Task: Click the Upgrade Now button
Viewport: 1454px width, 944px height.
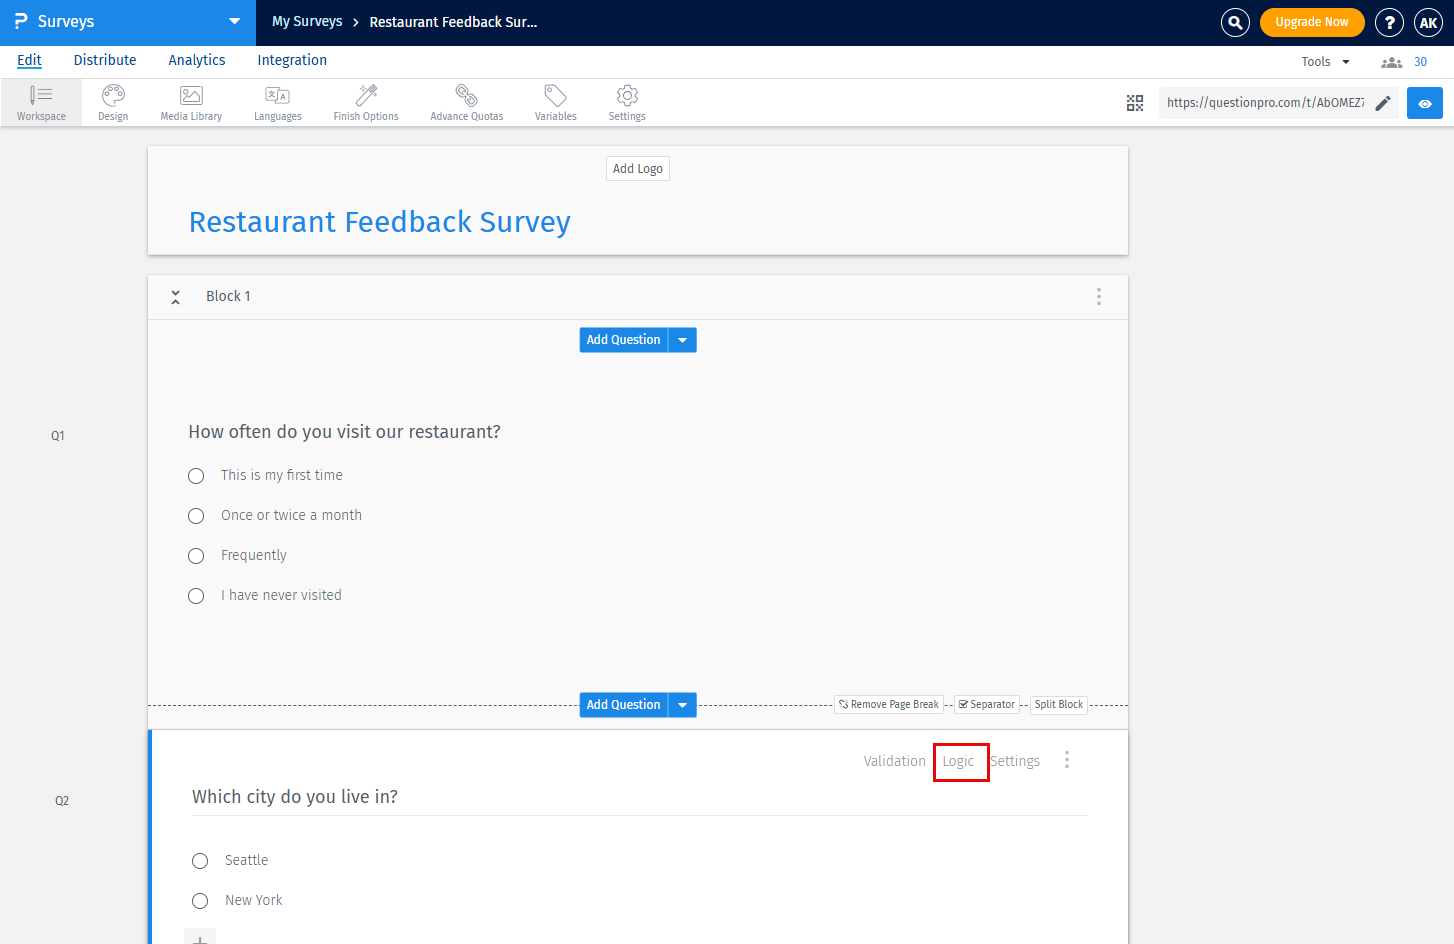Action: click(1311, 22)
